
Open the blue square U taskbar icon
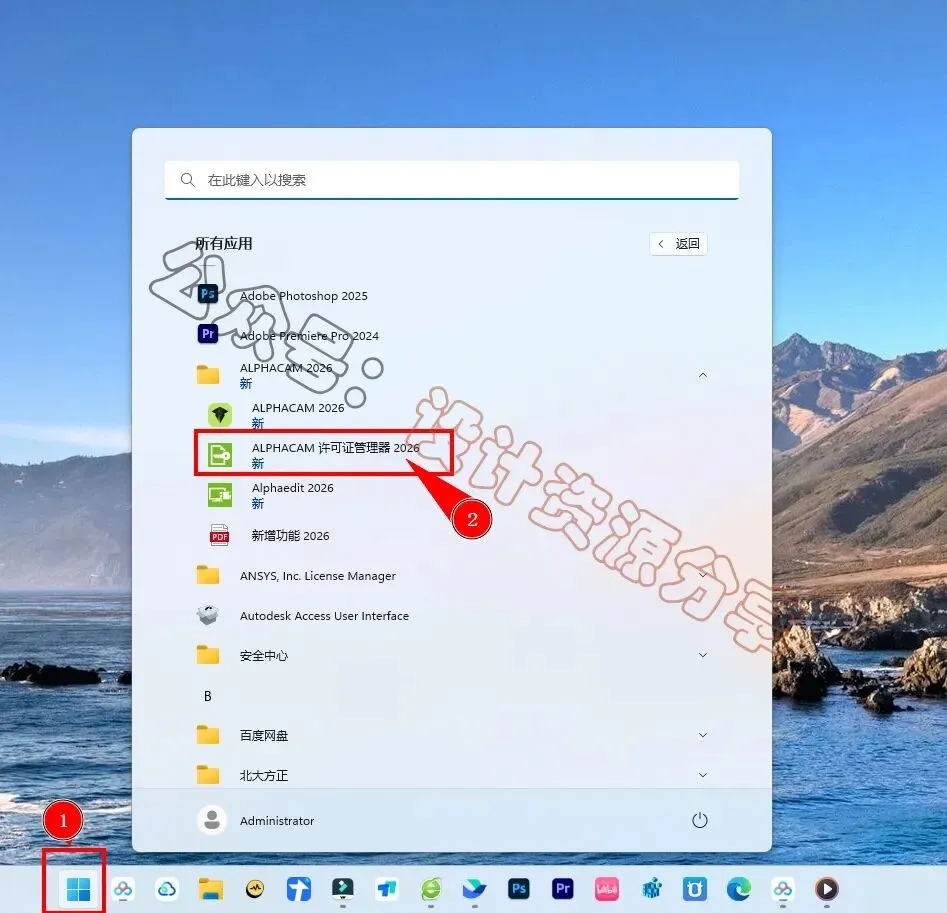click(x=695, y=889)
